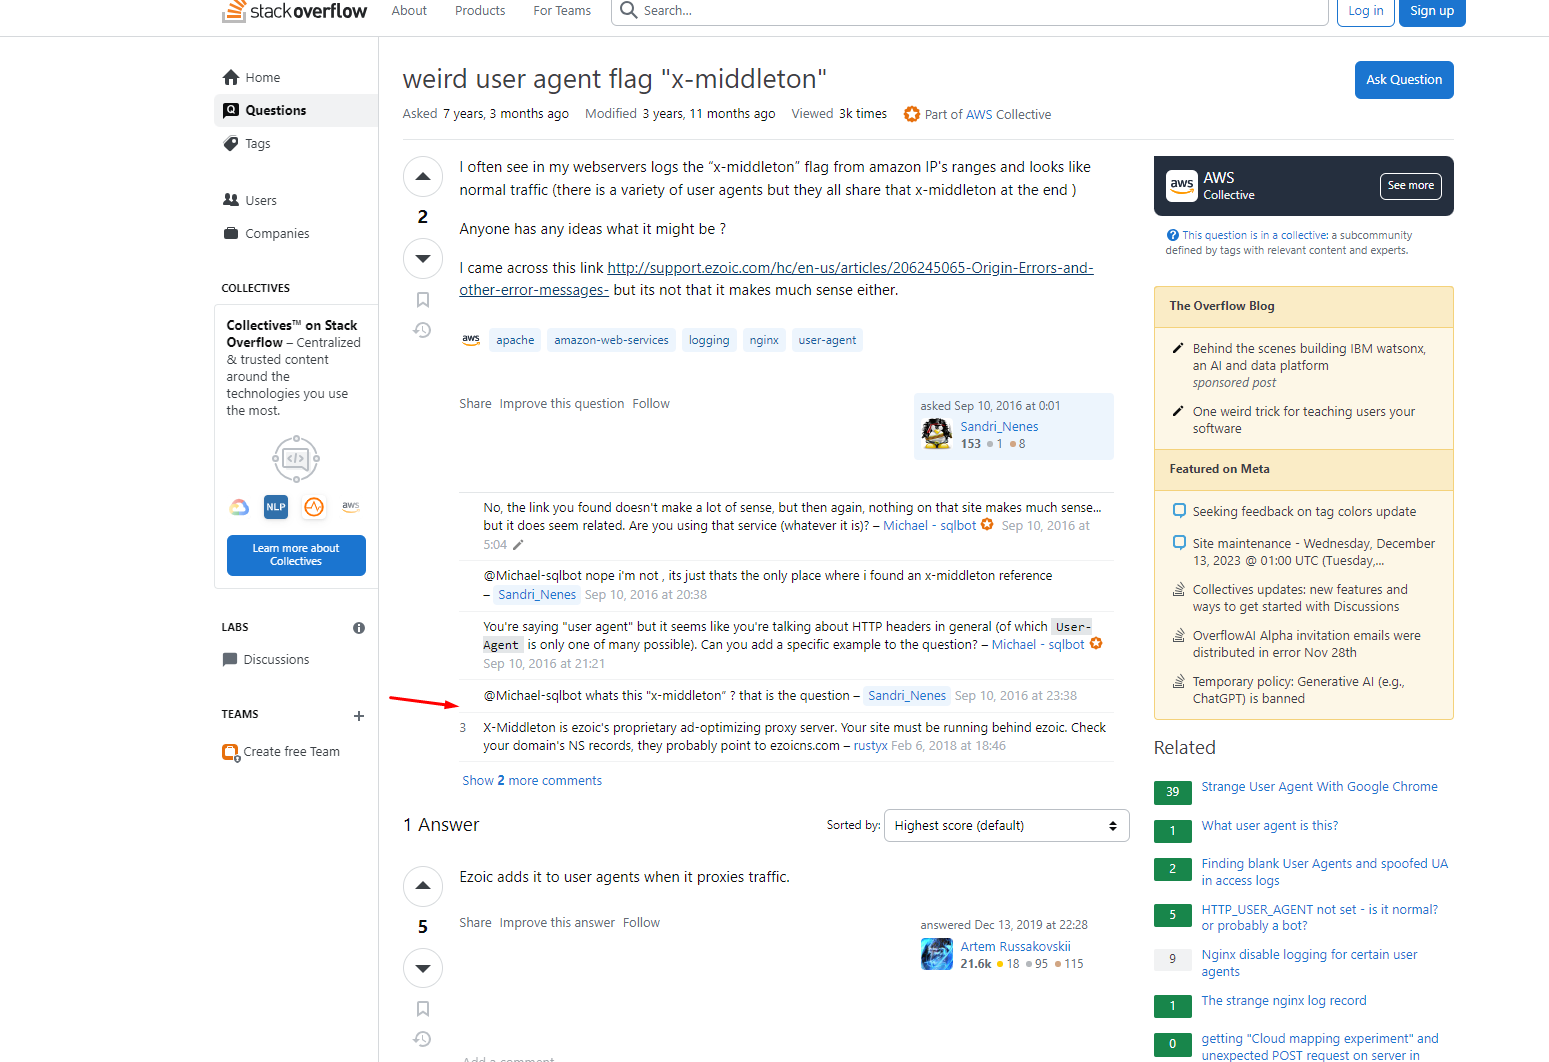Open Finding blank User Agents related question

point(1324,872)
